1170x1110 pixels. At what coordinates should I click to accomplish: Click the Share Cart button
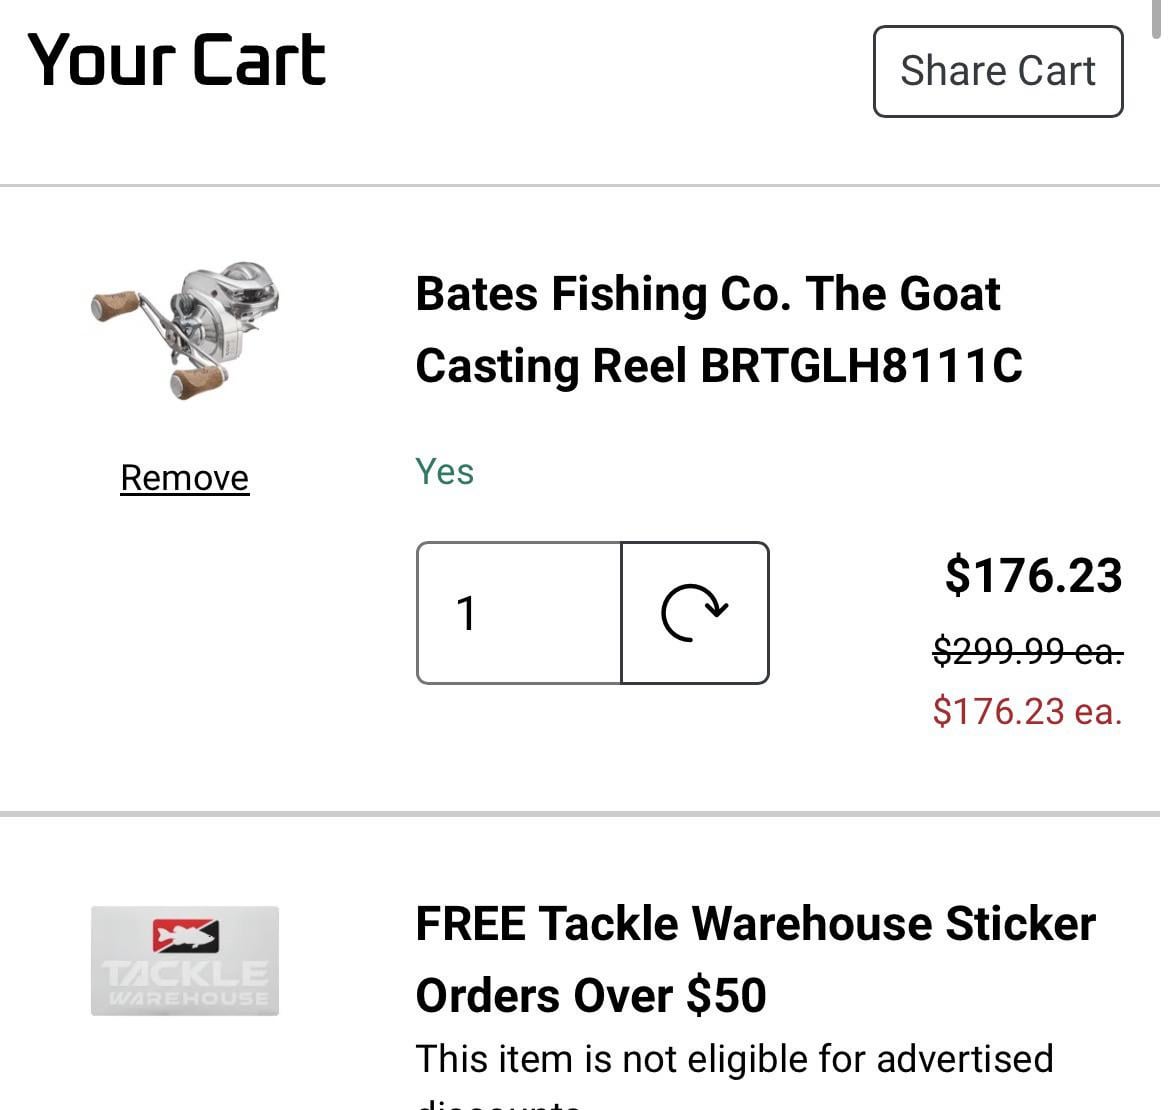pos(997,71)
